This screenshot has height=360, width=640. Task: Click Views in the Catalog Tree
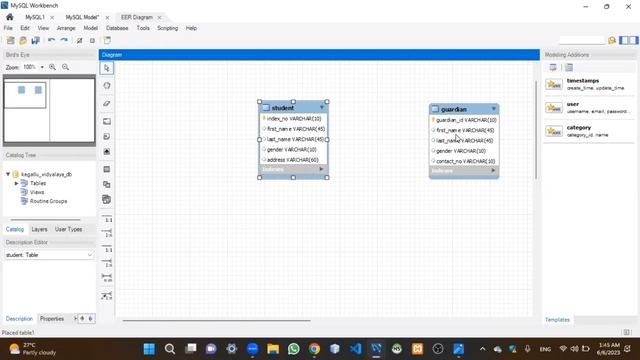pyautogui.click(x=37, y=192)
